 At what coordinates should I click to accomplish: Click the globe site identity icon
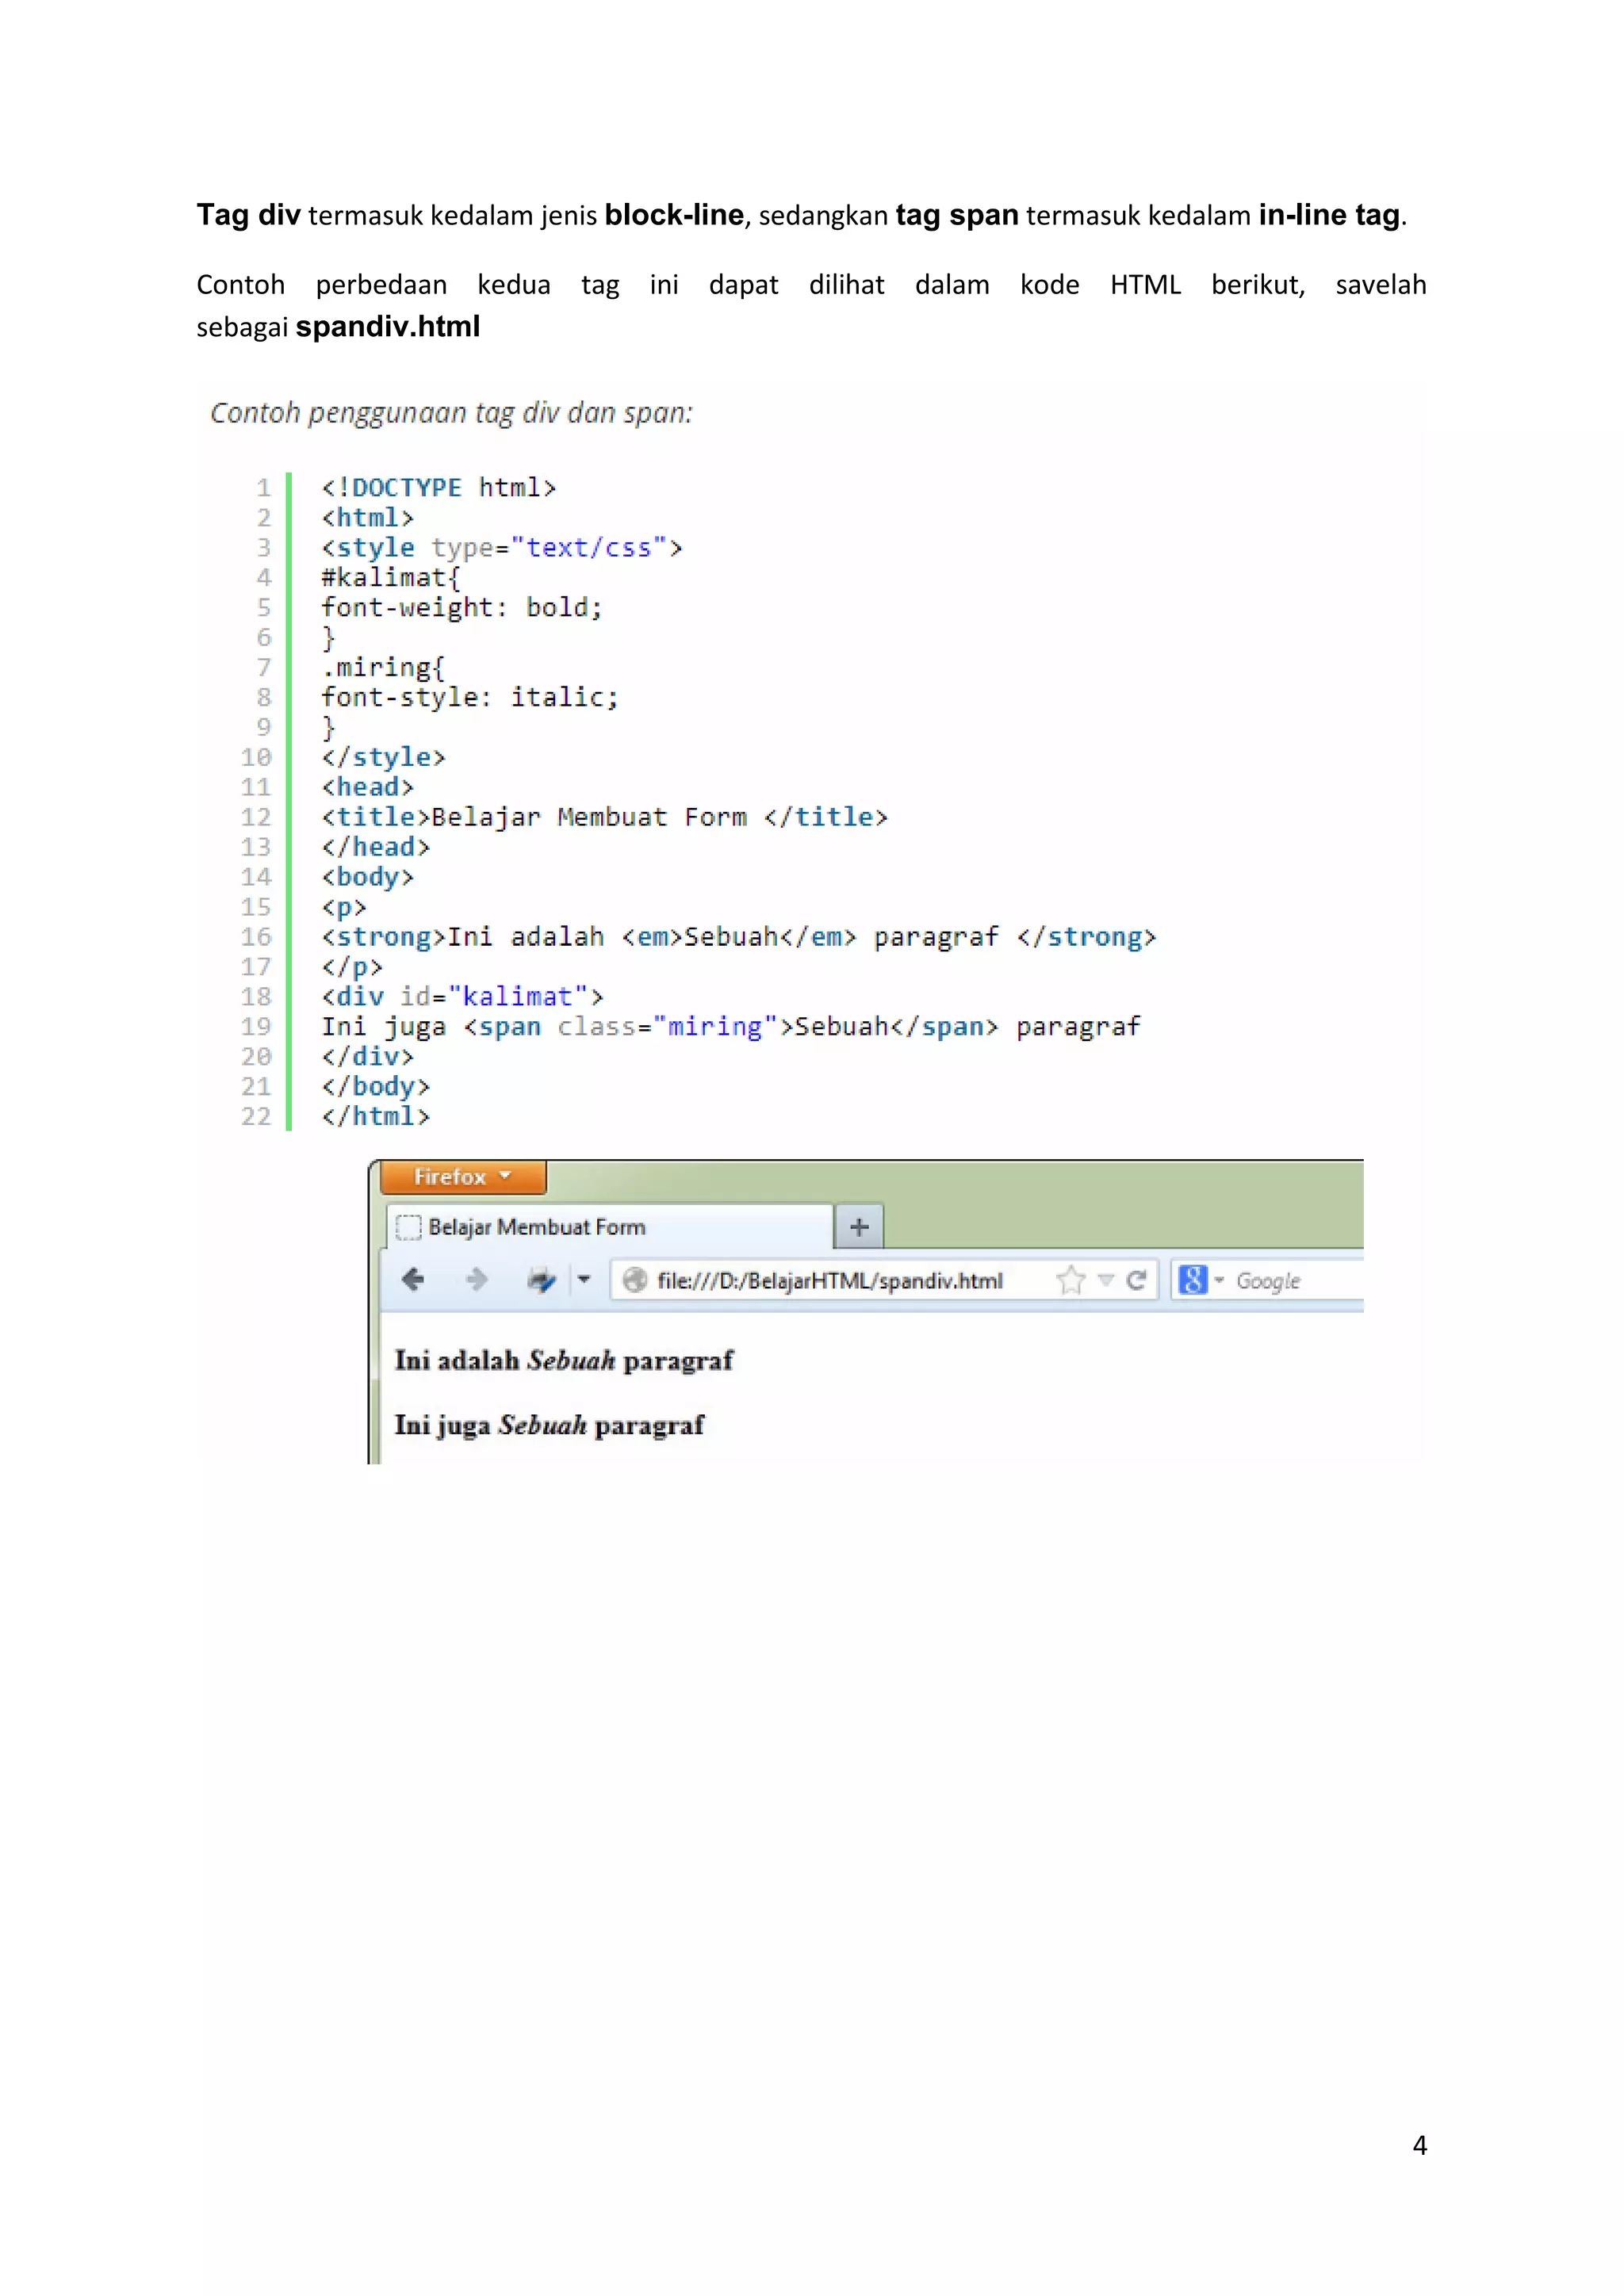[x=634, y=1281]
